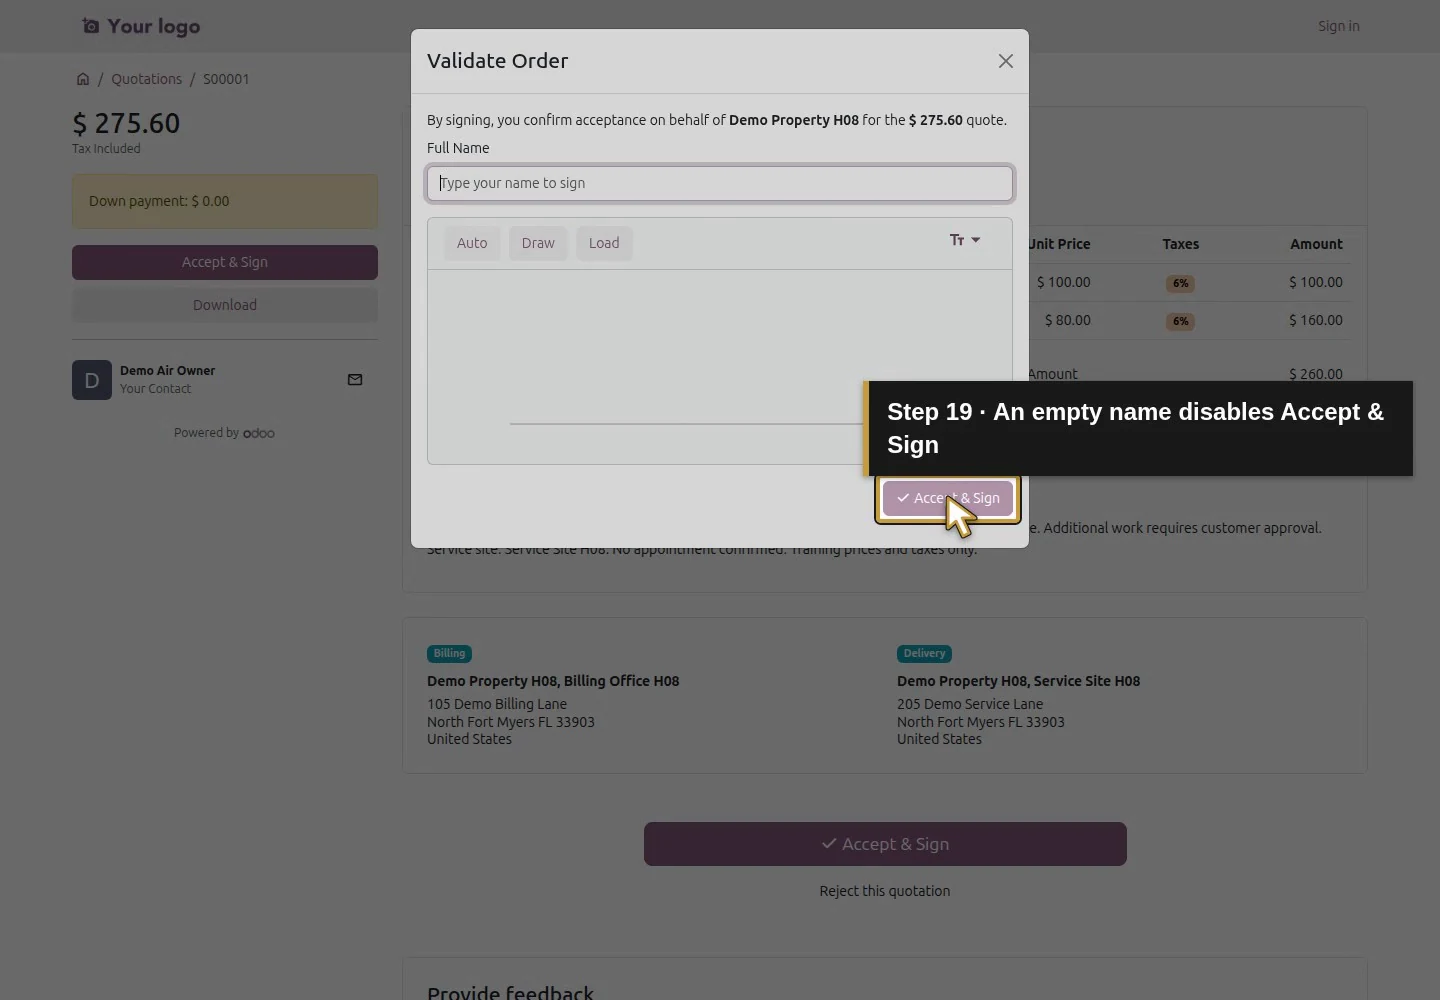Click the envelope icon beside Demo Air Owner
This screenshot has width=1440, height=1000.
tap(355, 380)
